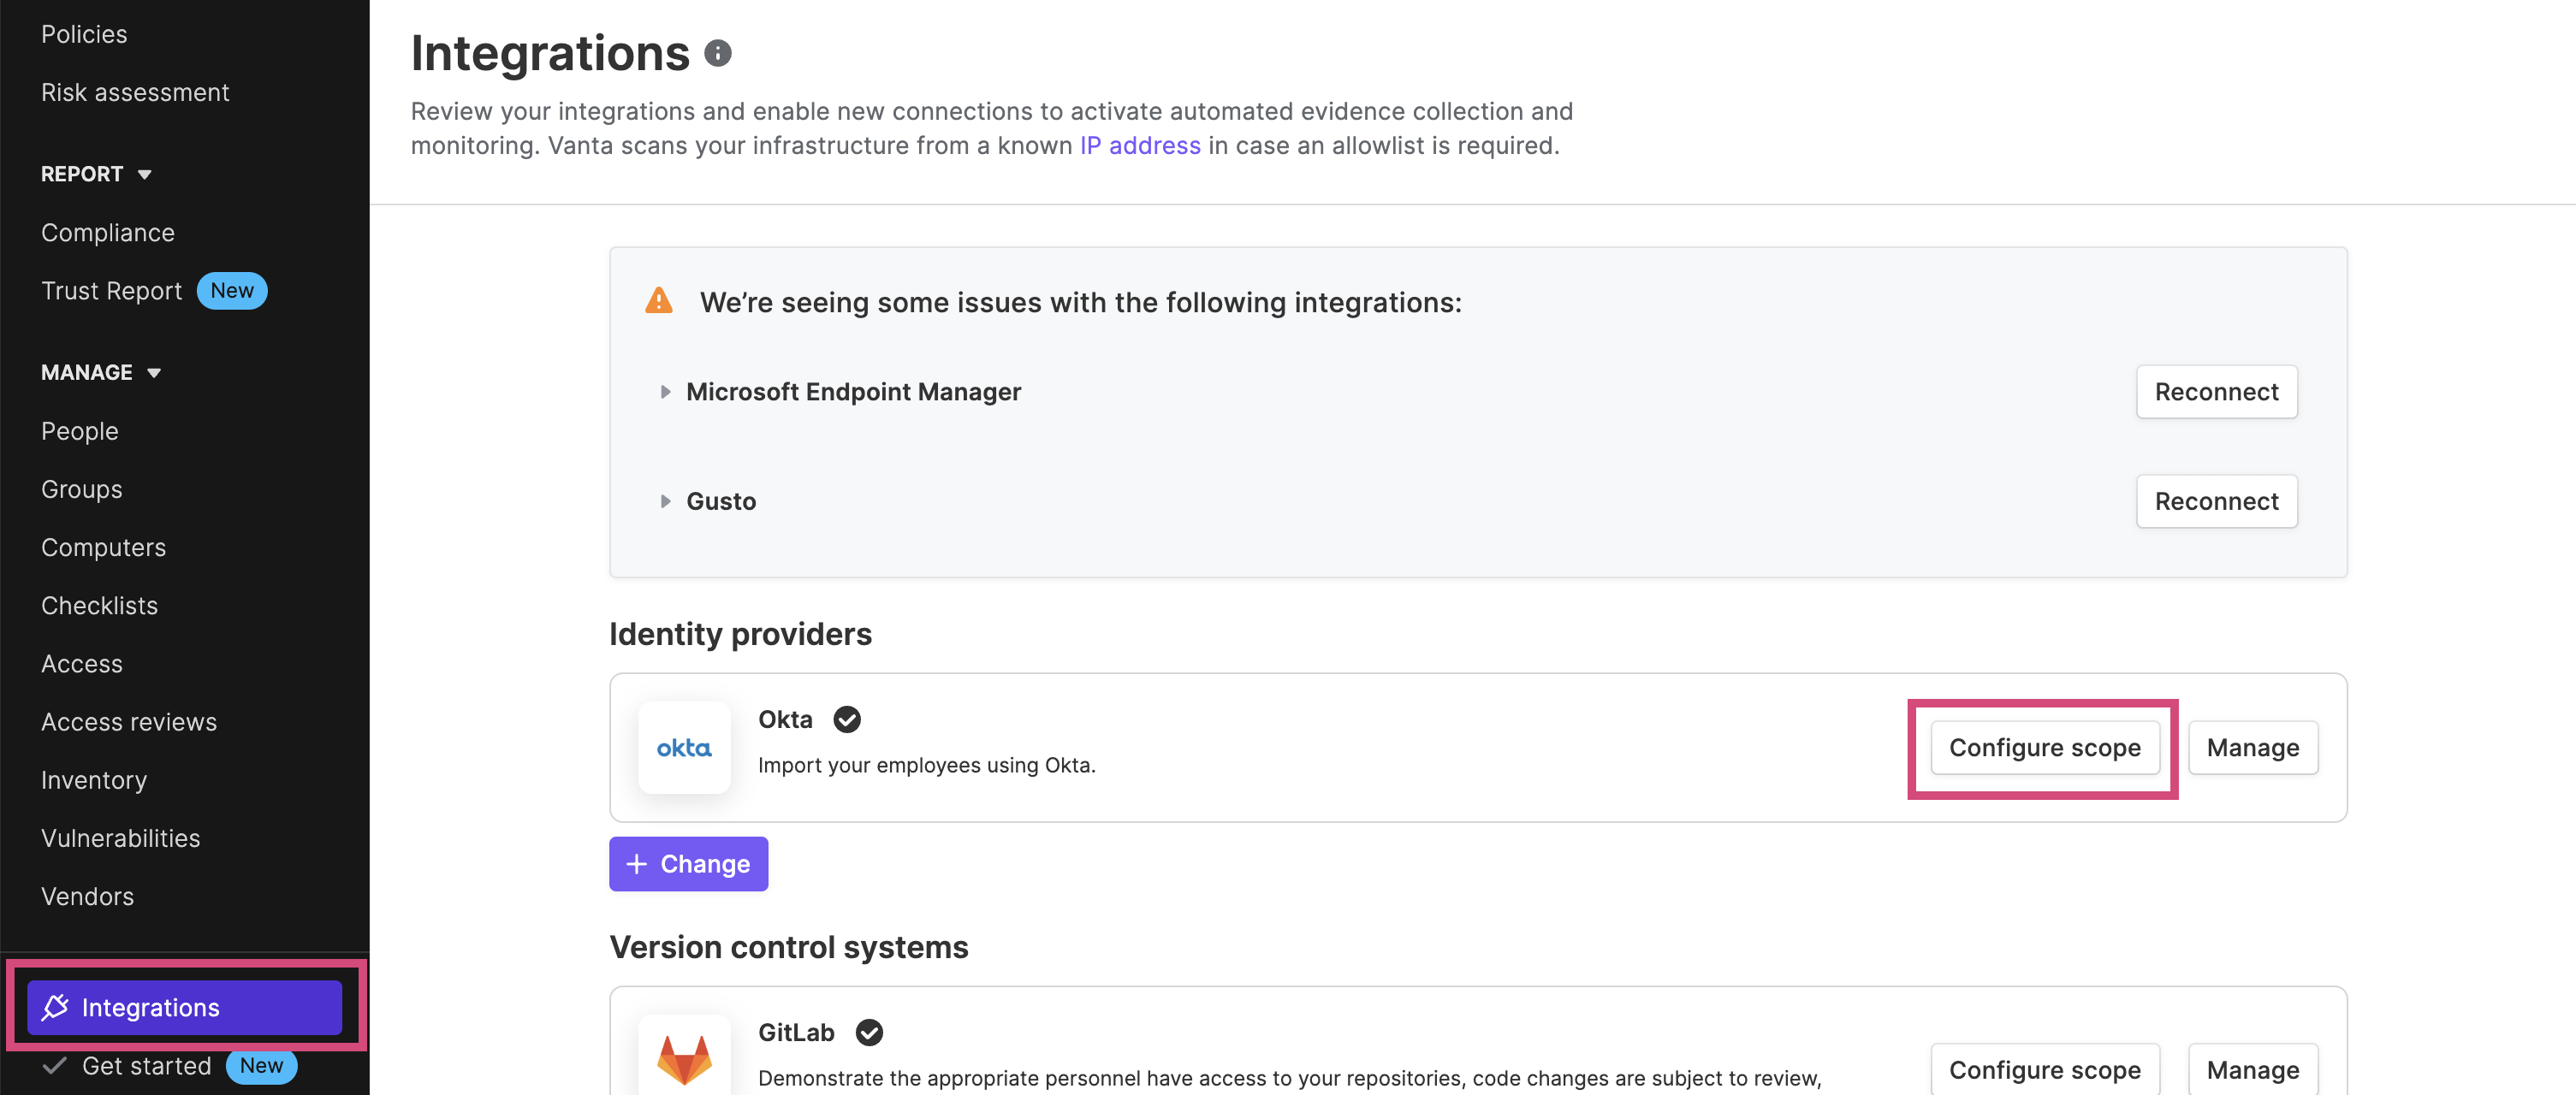The height and width of the screenshot is (1095, 2576).
Task: Click the Change identity provider button
Action: pos(688,864)
